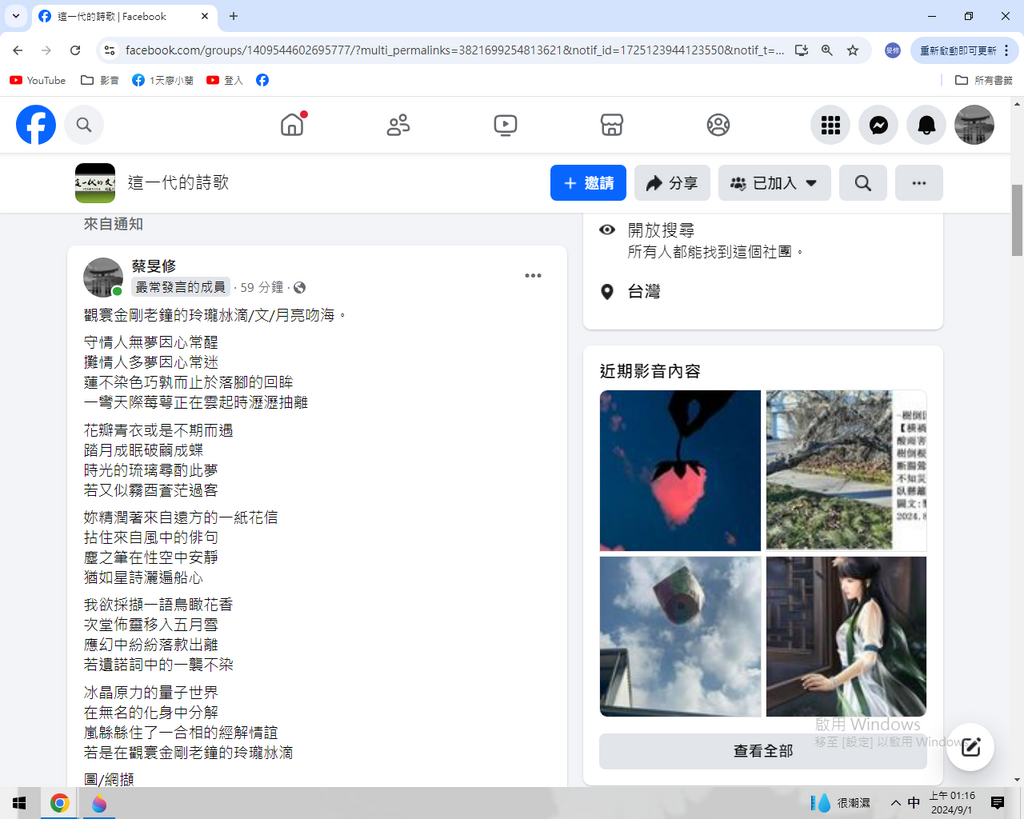The width and height of the screenshot is (1024, 819).
Task: Open the Friends icon in navigation
Action: click(x=398, y=125)
